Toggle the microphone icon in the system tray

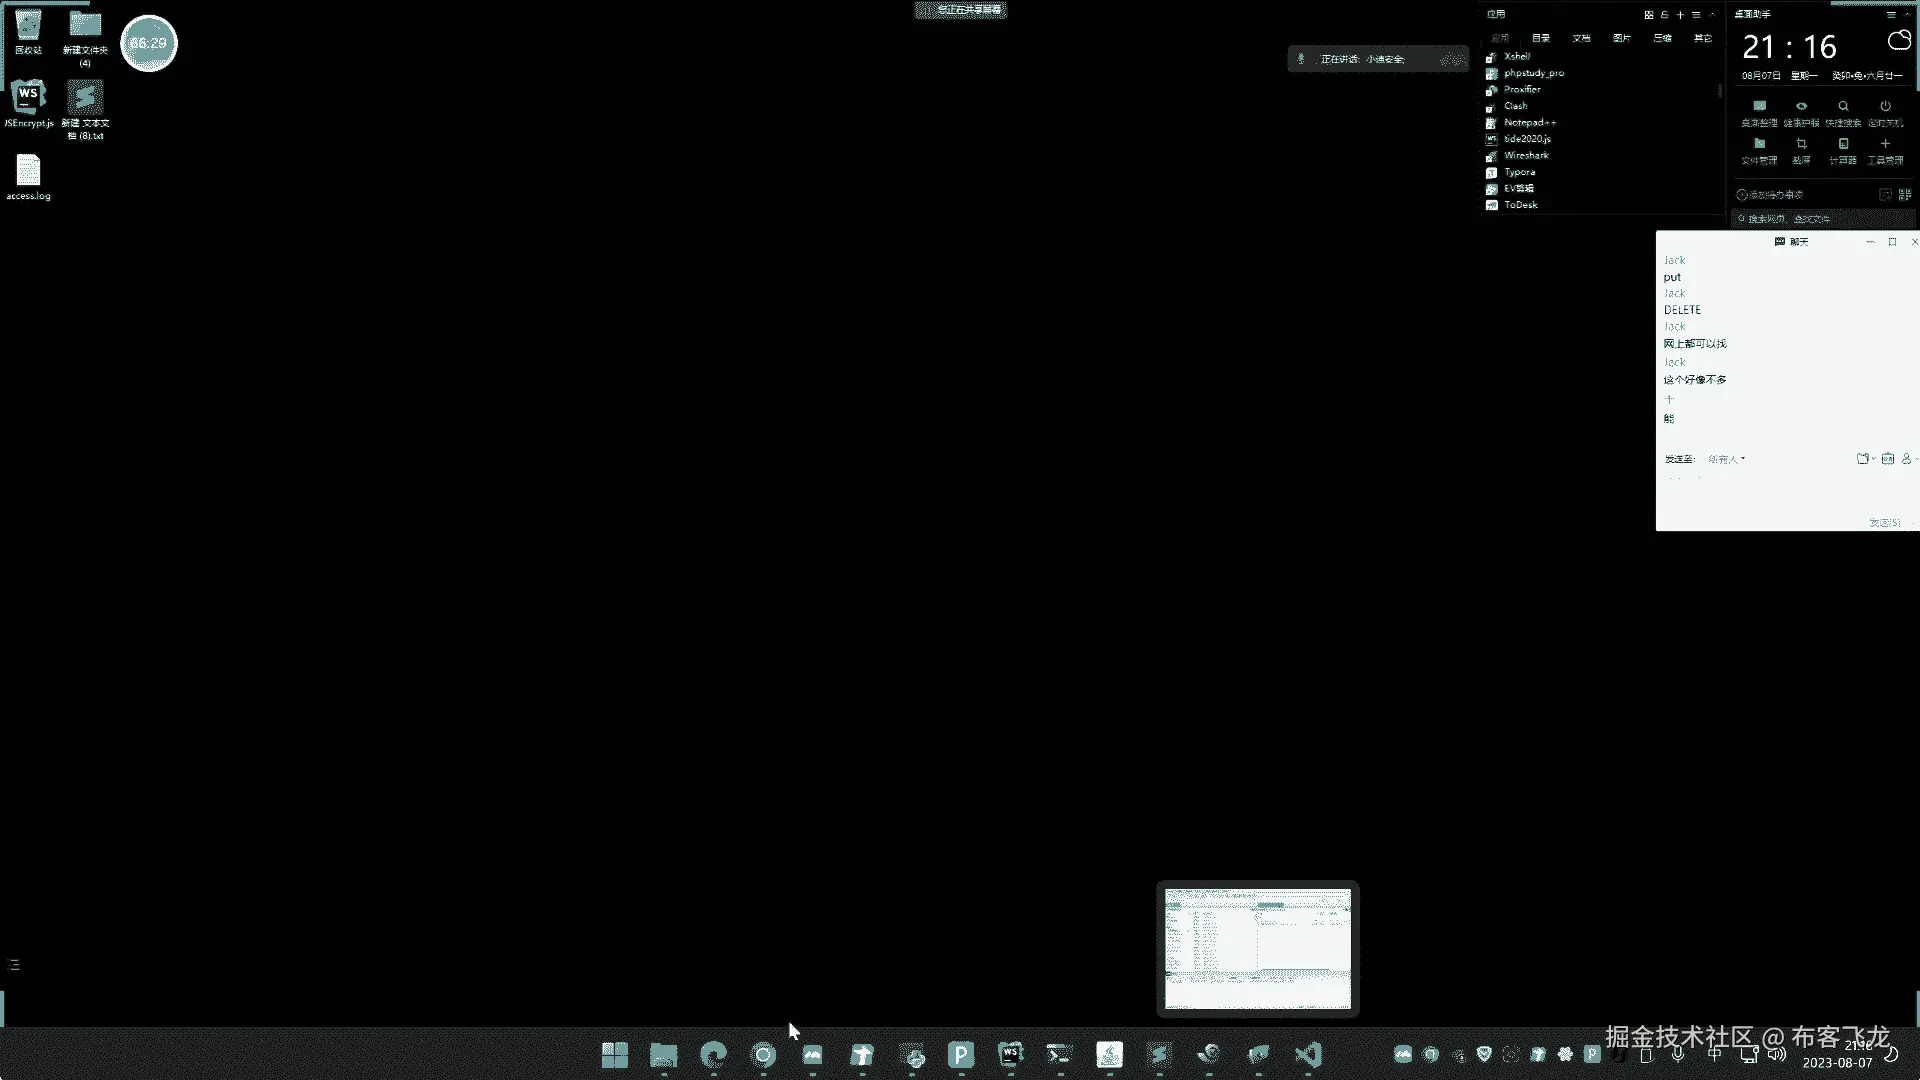[1678, 1054]
